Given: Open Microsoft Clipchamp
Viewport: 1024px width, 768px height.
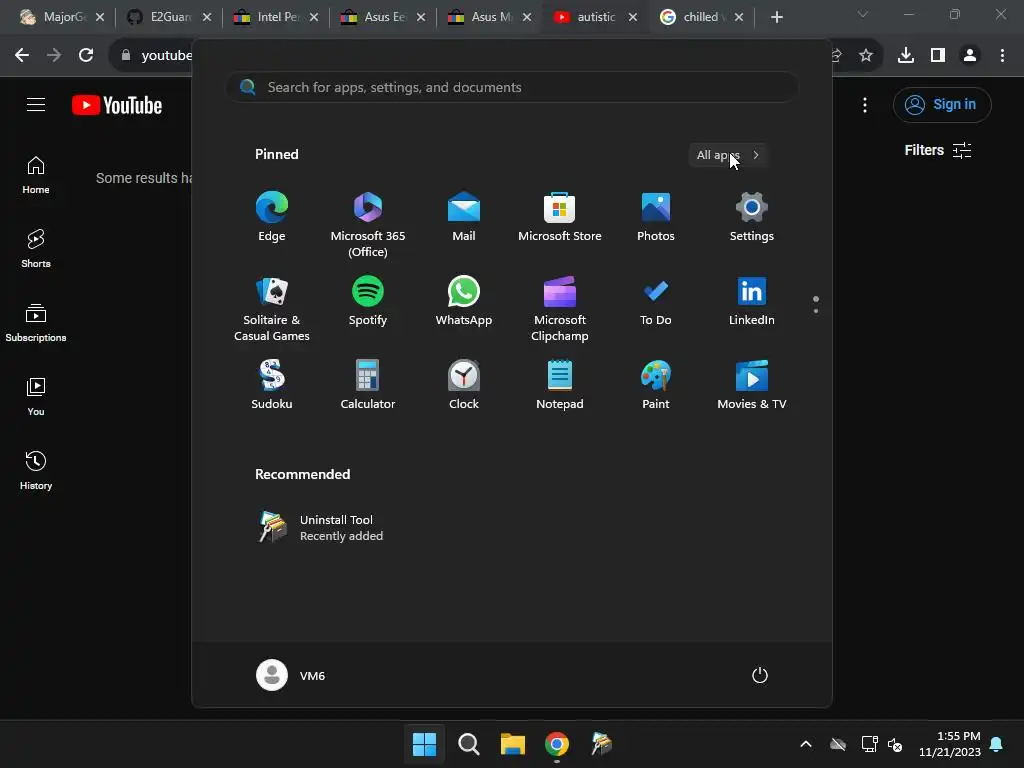Looking at the screenshot, I should coord(560,308).
